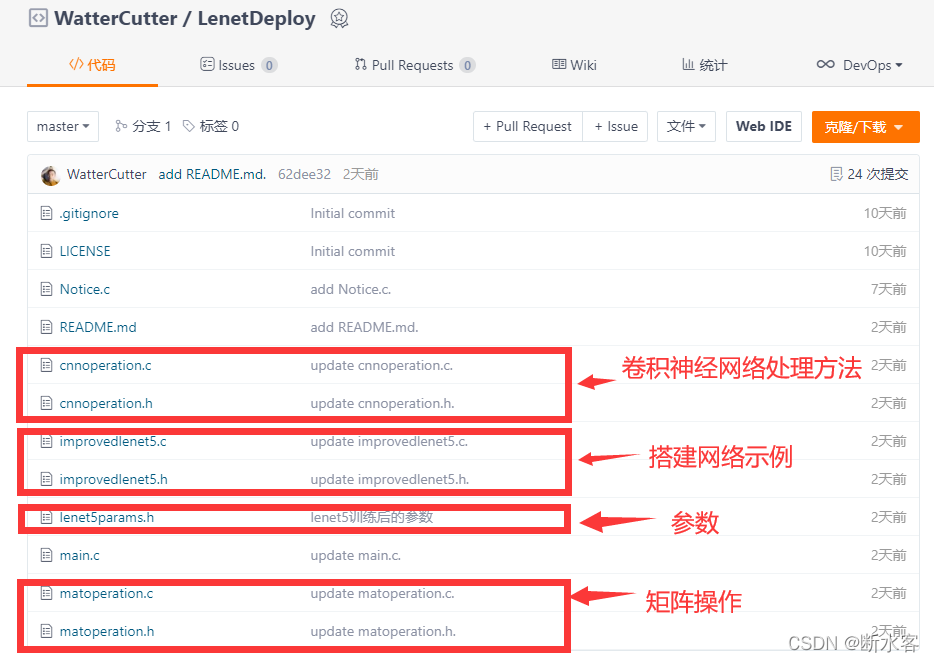Open the 统计 tab

pos(705,65)
